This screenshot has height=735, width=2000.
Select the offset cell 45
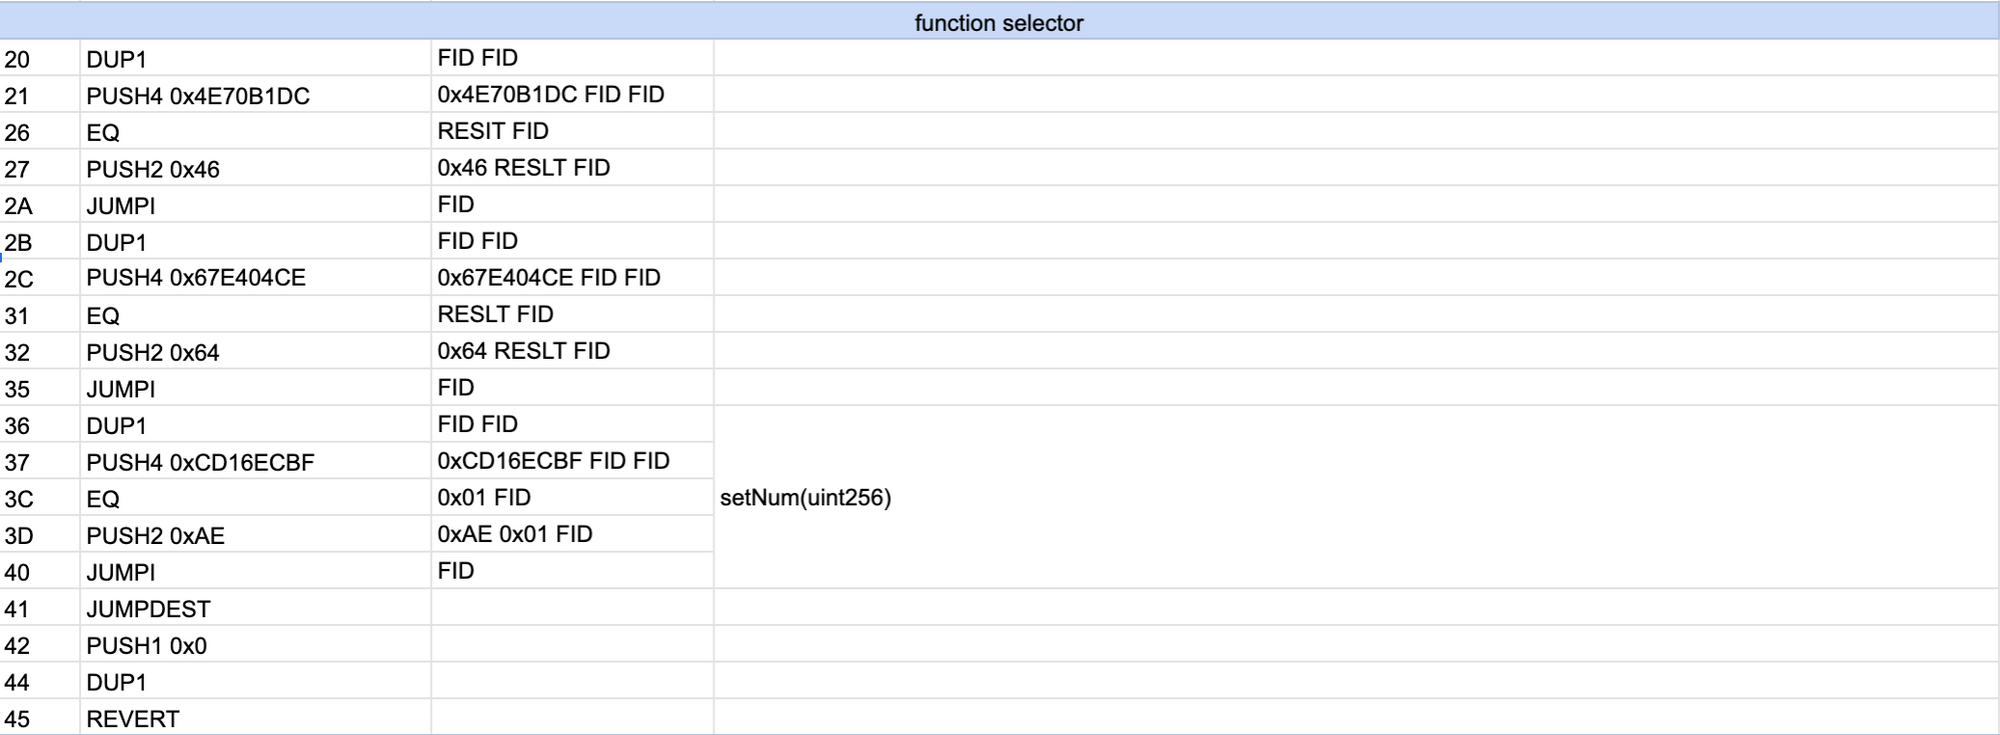40,718
